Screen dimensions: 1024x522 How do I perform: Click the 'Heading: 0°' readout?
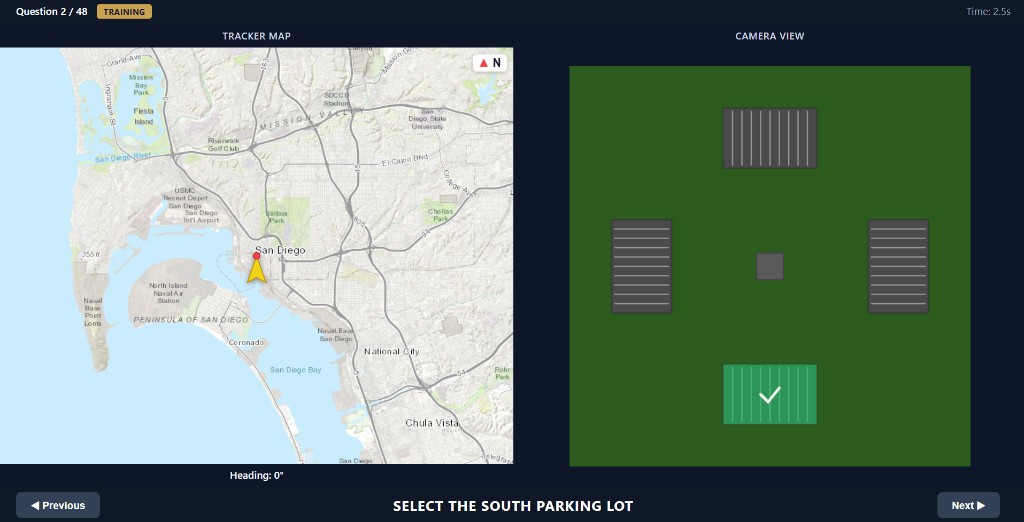(x=257, y=476)
